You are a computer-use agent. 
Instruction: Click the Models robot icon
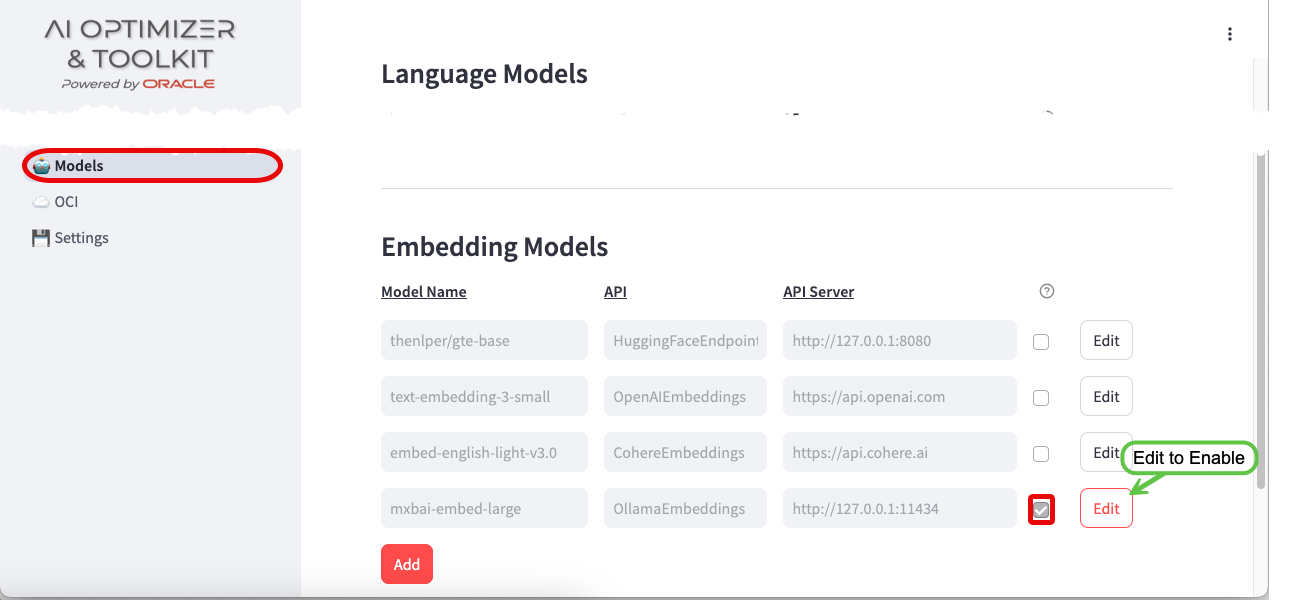[x=41, y=166]
